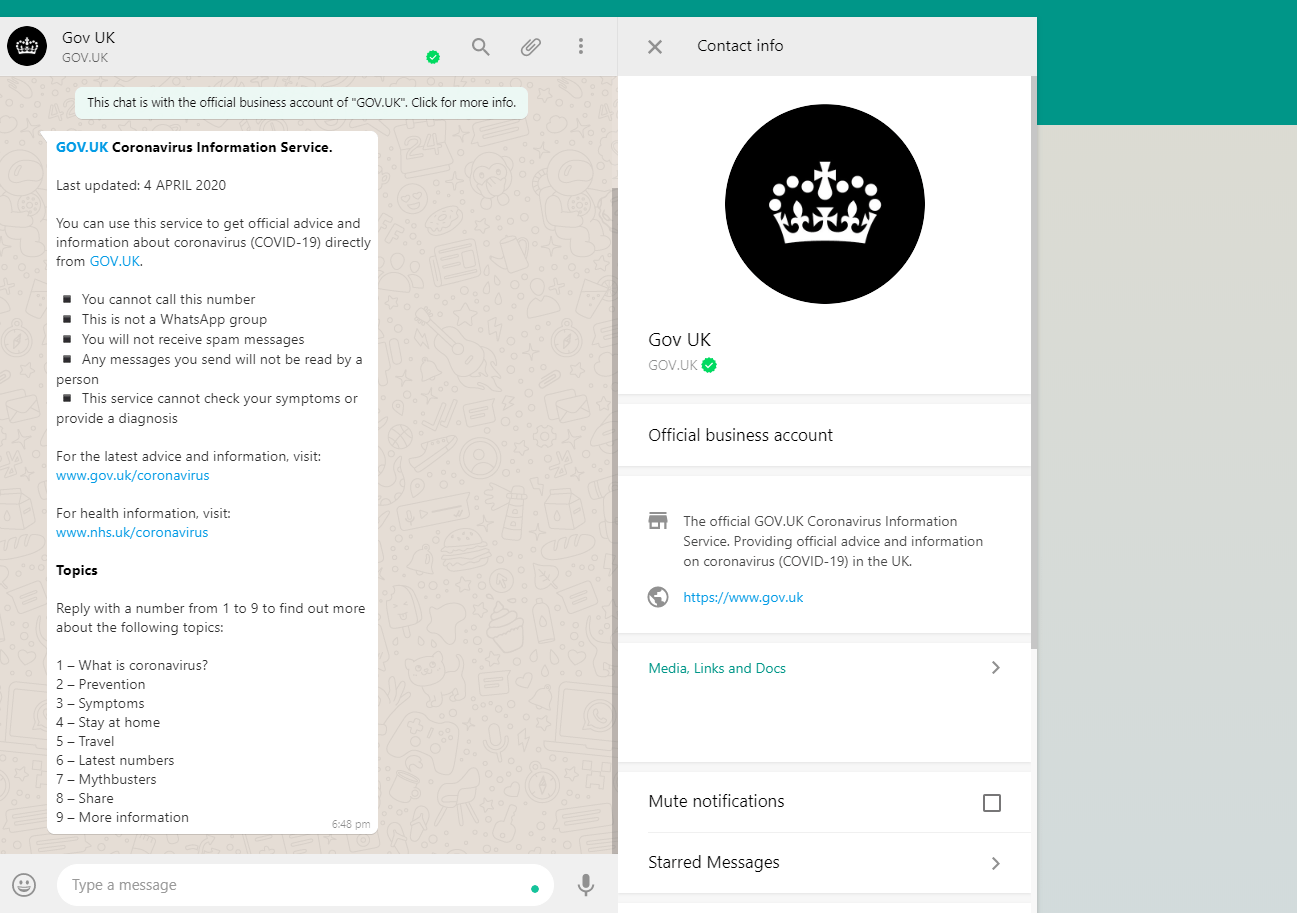Open the https://www.gov.uk link
This screenshot has width=1297, height=913.
coord(743,596)
